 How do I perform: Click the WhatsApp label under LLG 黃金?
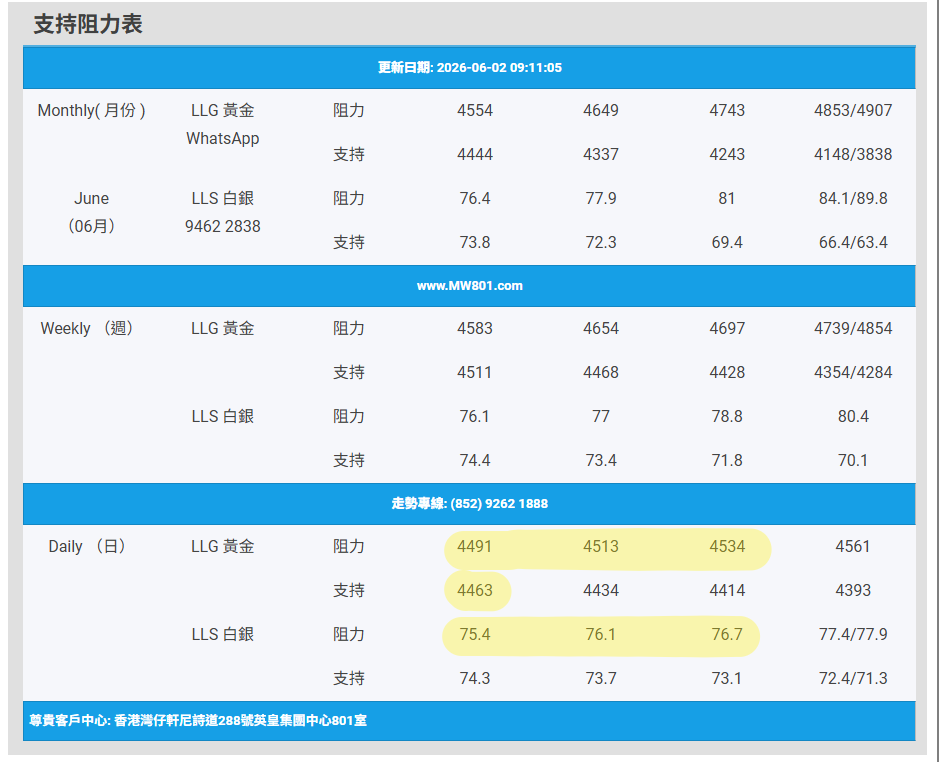point(223,138)
